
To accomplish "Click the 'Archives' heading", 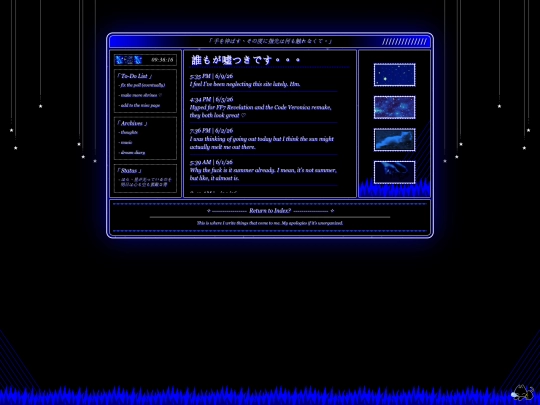I will click(132, 123).
